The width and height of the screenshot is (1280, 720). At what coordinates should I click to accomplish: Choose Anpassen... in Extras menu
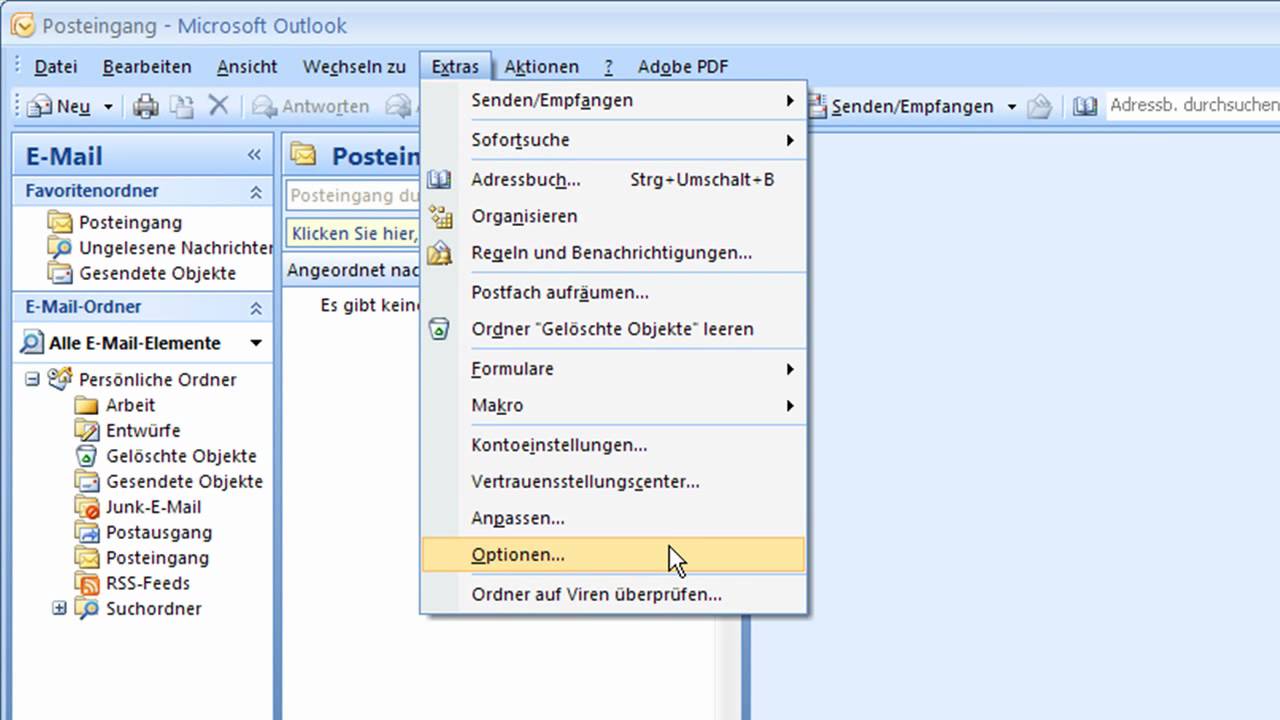click(x=613, y=518)
